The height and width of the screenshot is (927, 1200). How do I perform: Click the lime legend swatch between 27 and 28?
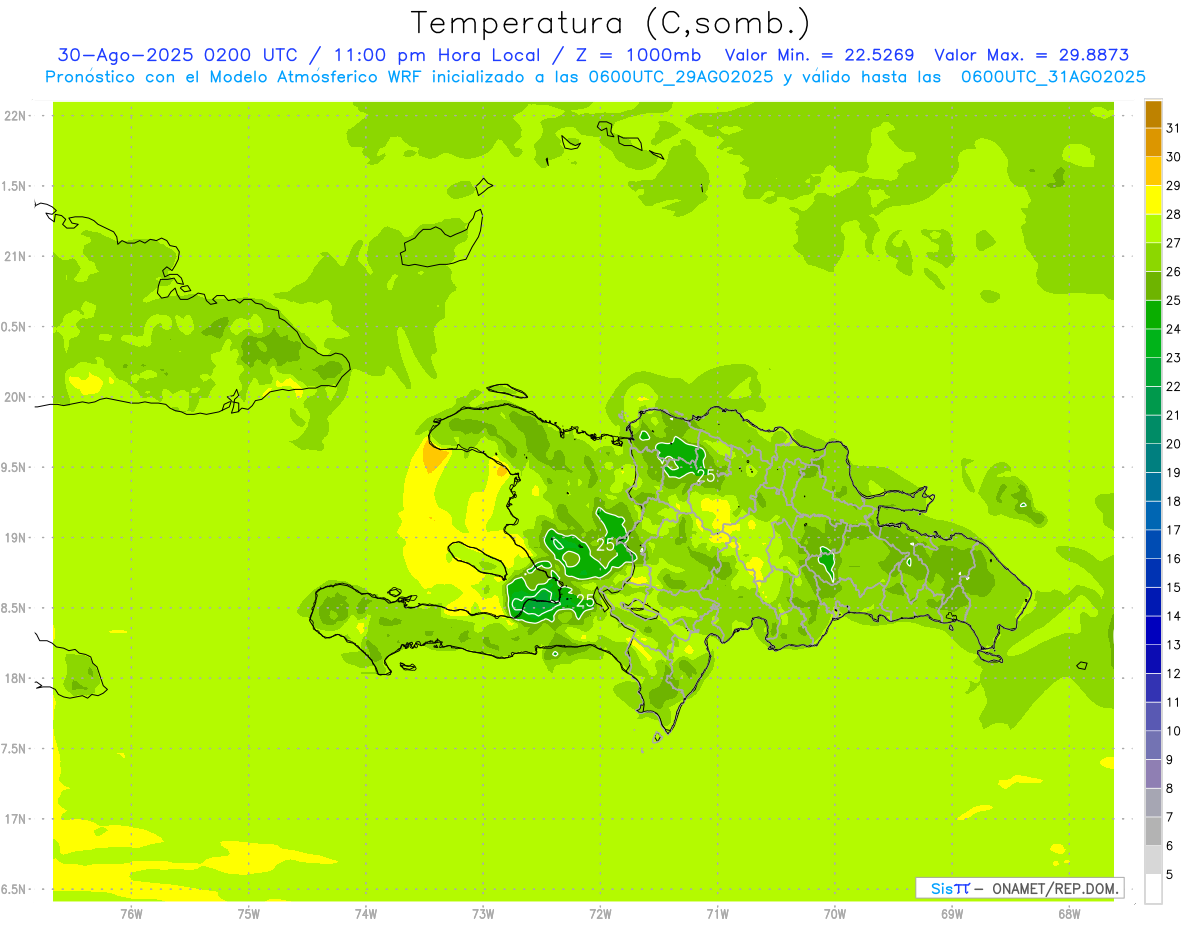coord(1153,228)
